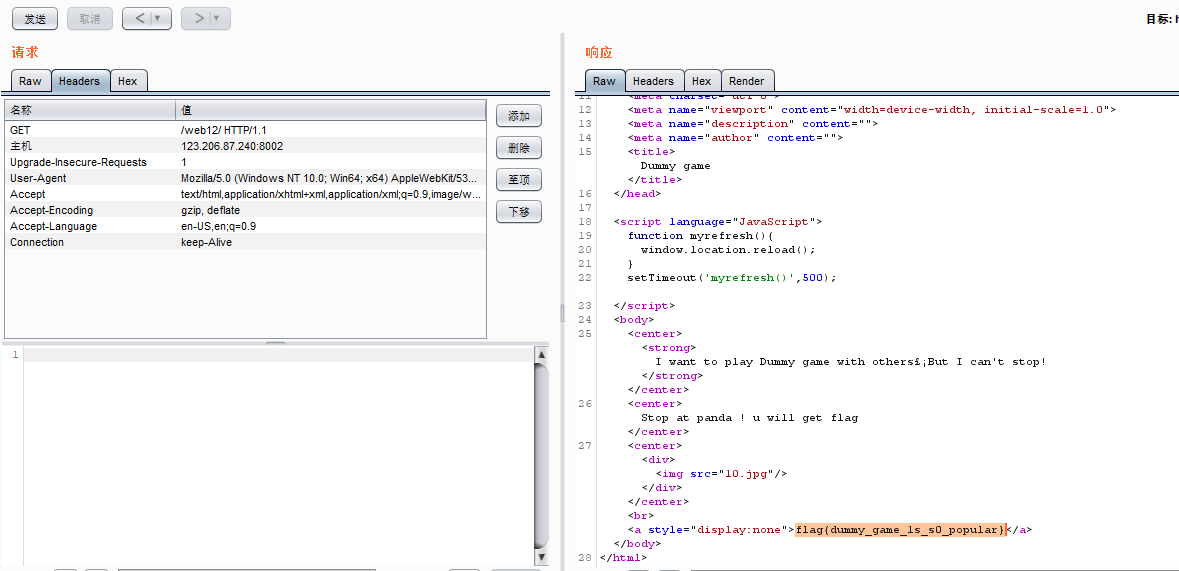Sort by the 名称 column header

[x=90, y=111]
